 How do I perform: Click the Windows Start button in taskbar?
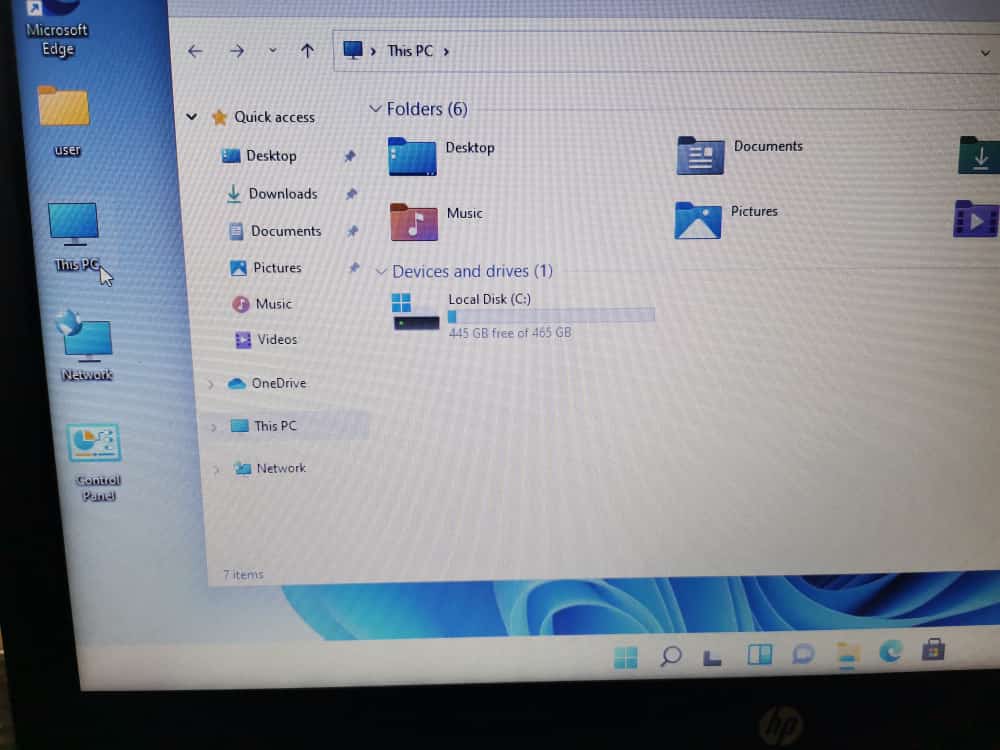pyautogui.click(x=626, y=657)
